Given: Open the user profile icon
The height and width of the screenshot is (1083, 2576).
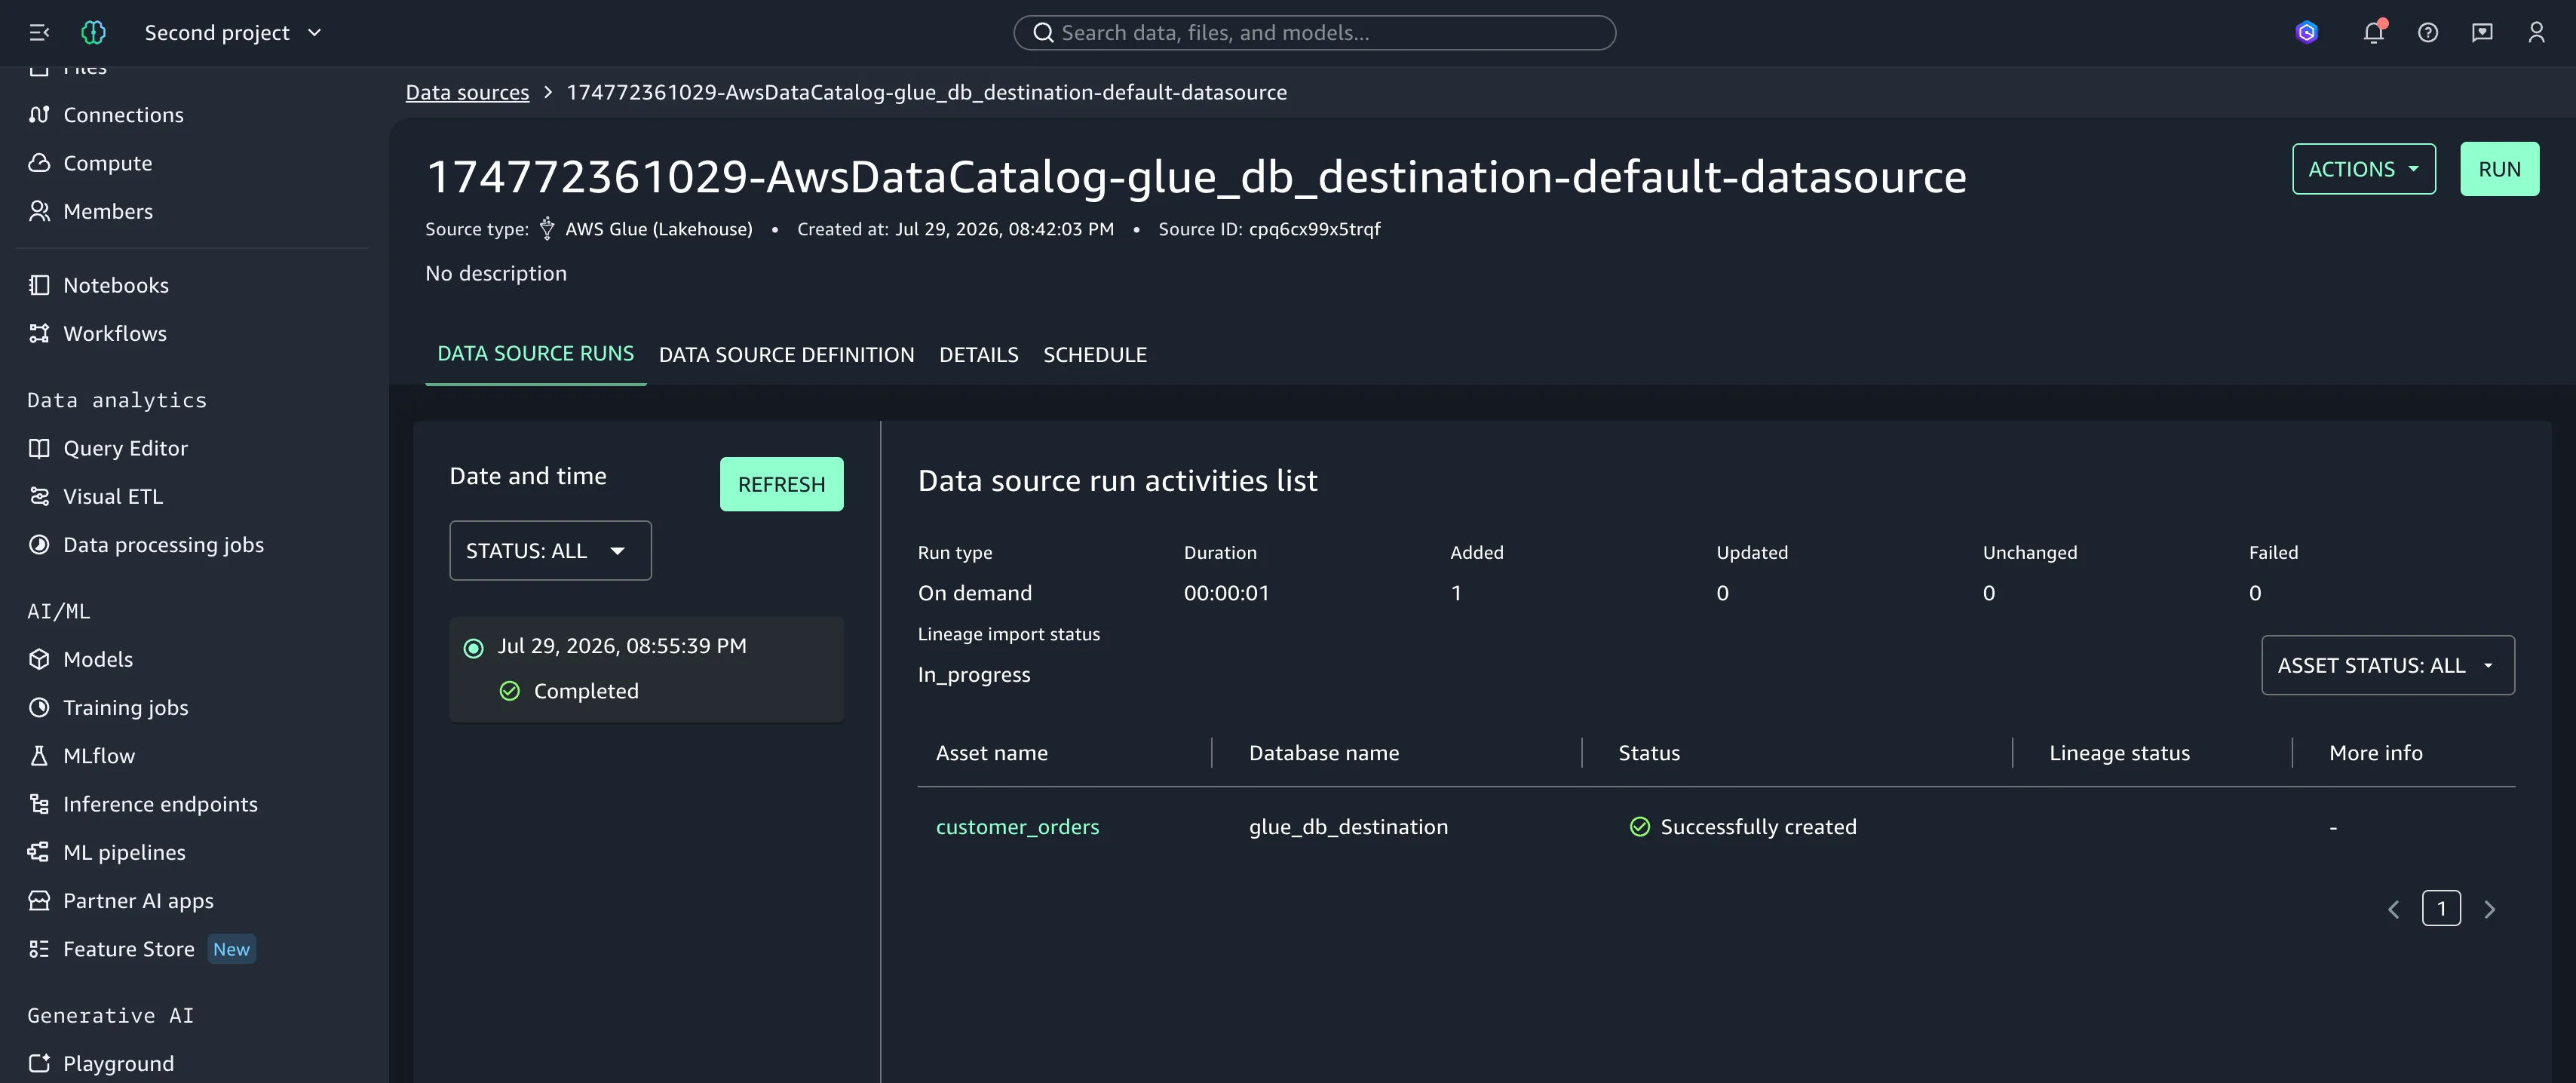Looking at the screenshot, I should [2536, 33].
